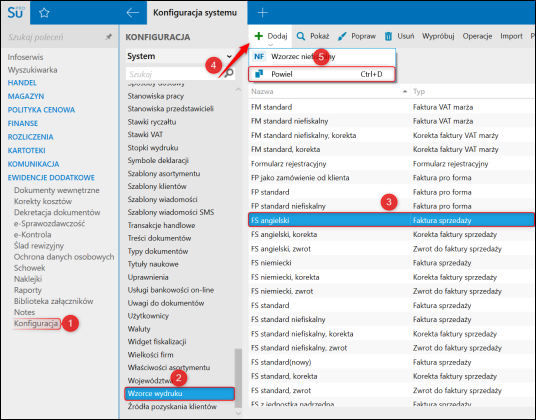Open Wyszukiwarka in the sidebar
Image resolution: width=536 pixels, height=420 pixels.
point(32,70)
